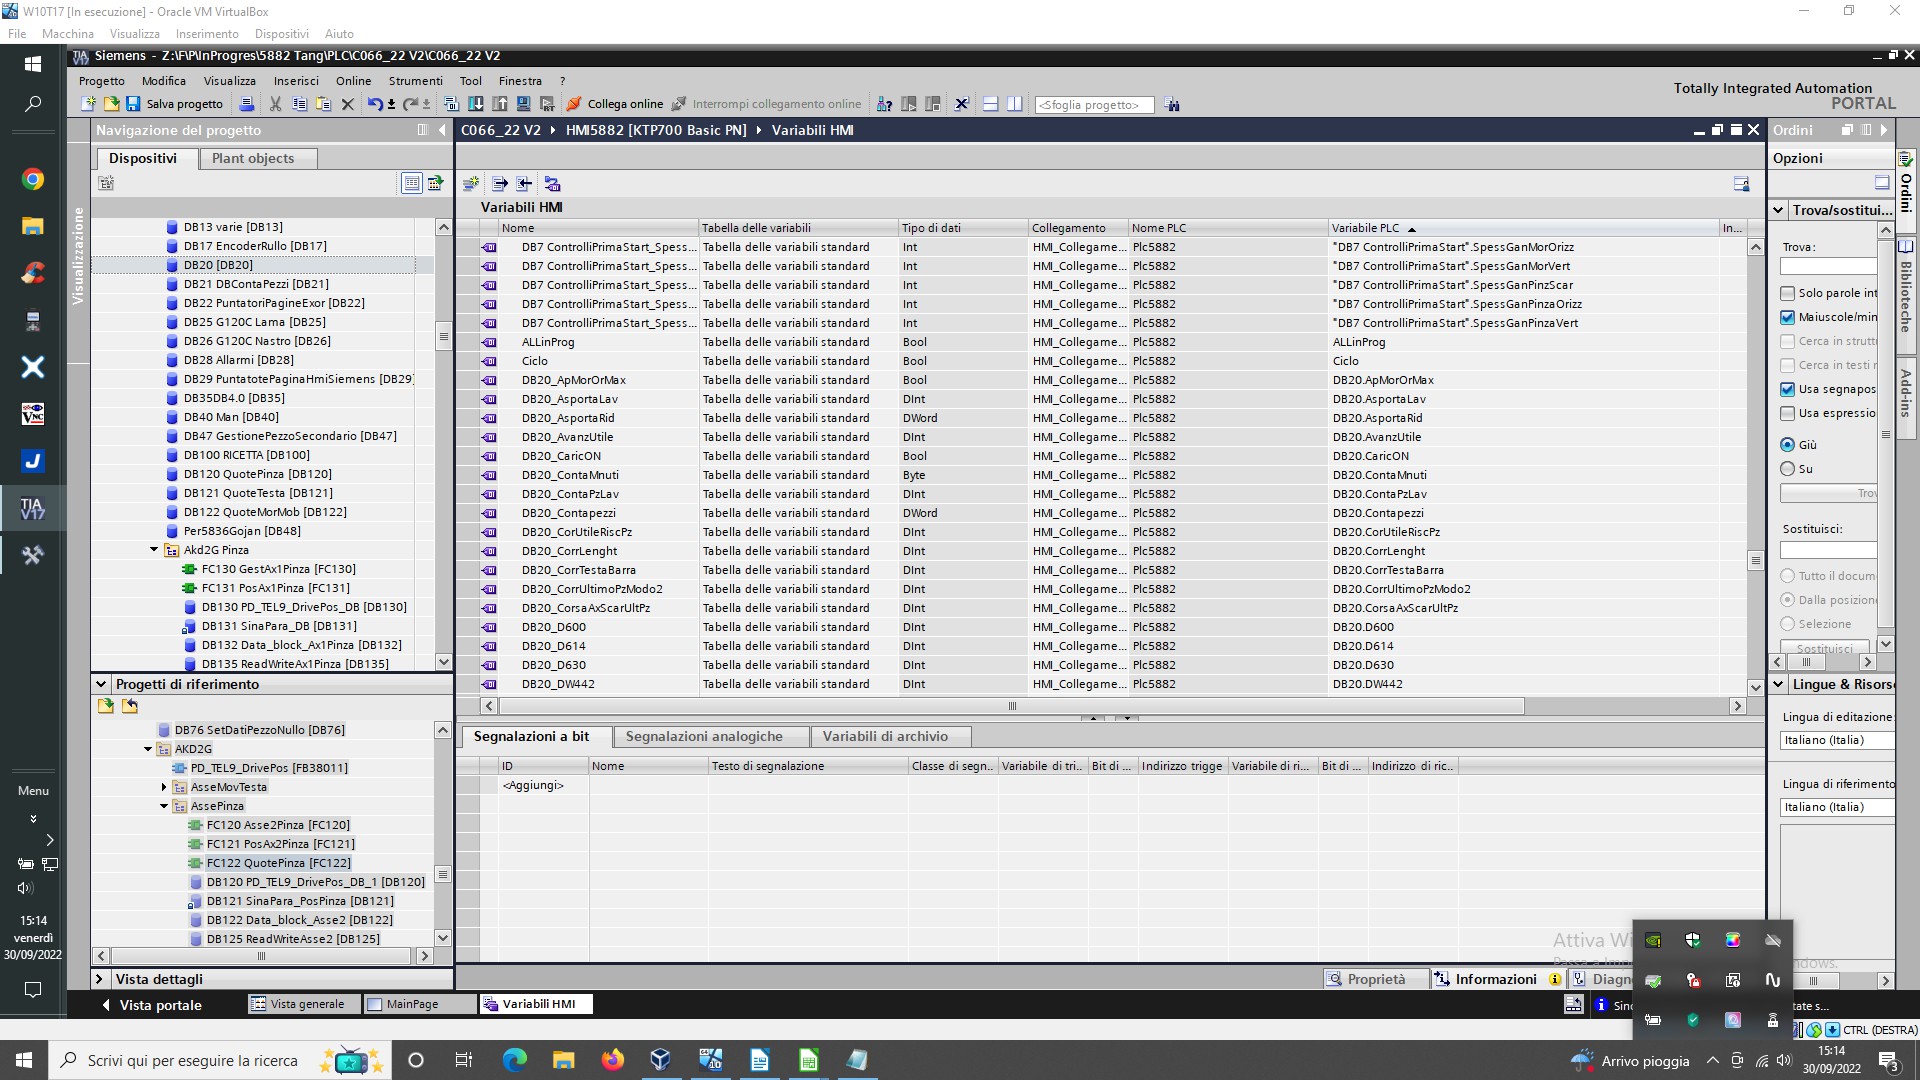Open the Proprietà inspector tab
Viewport: 1920px width, 1080px height.
tap(1376, 979)
